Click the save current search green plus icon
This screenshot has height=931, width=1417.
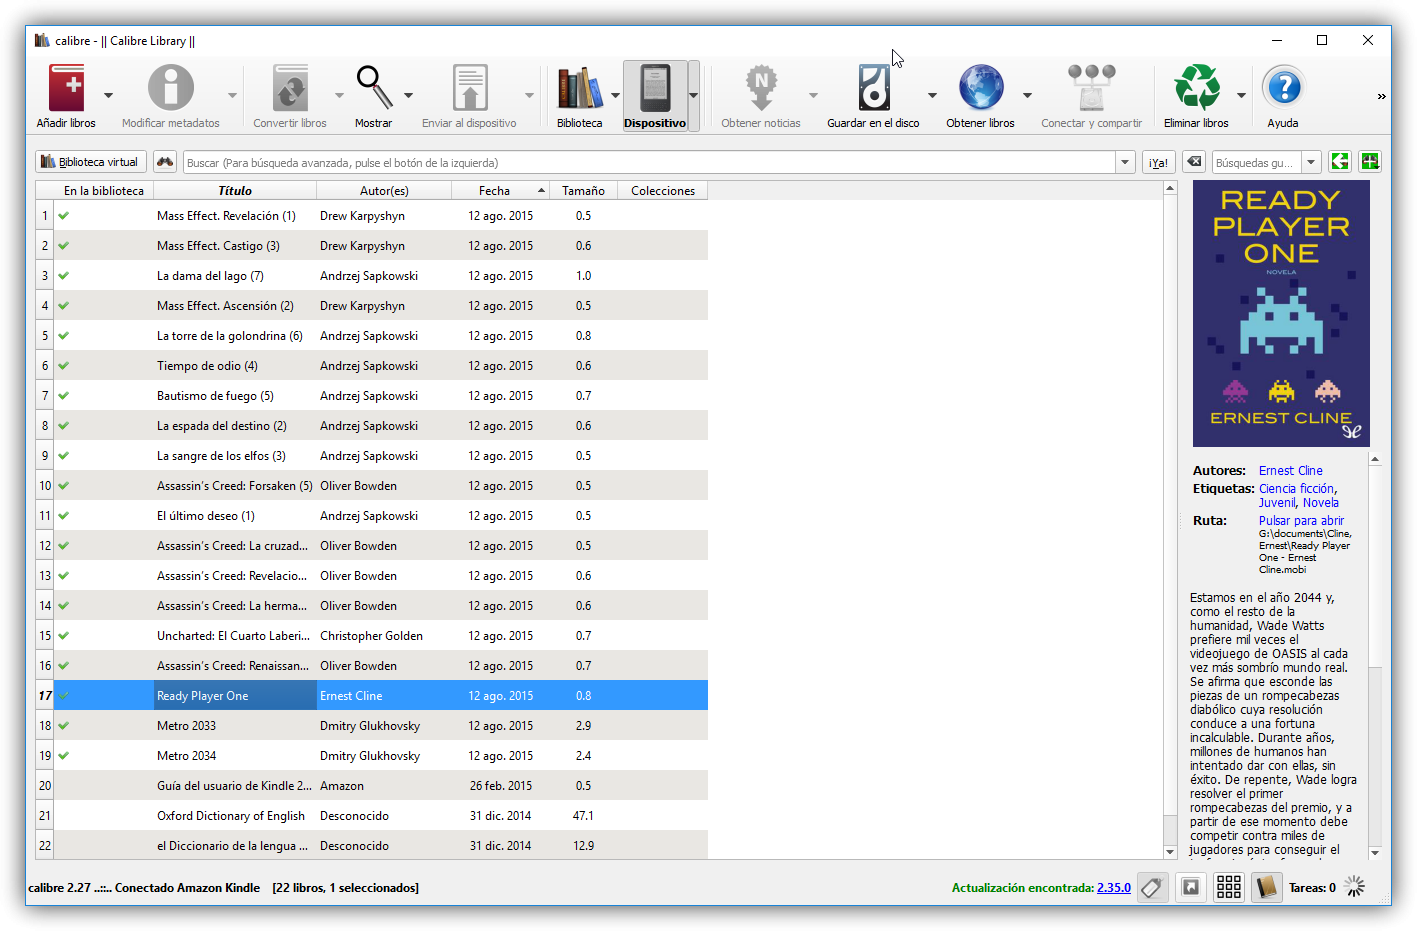click(1370, 162)
